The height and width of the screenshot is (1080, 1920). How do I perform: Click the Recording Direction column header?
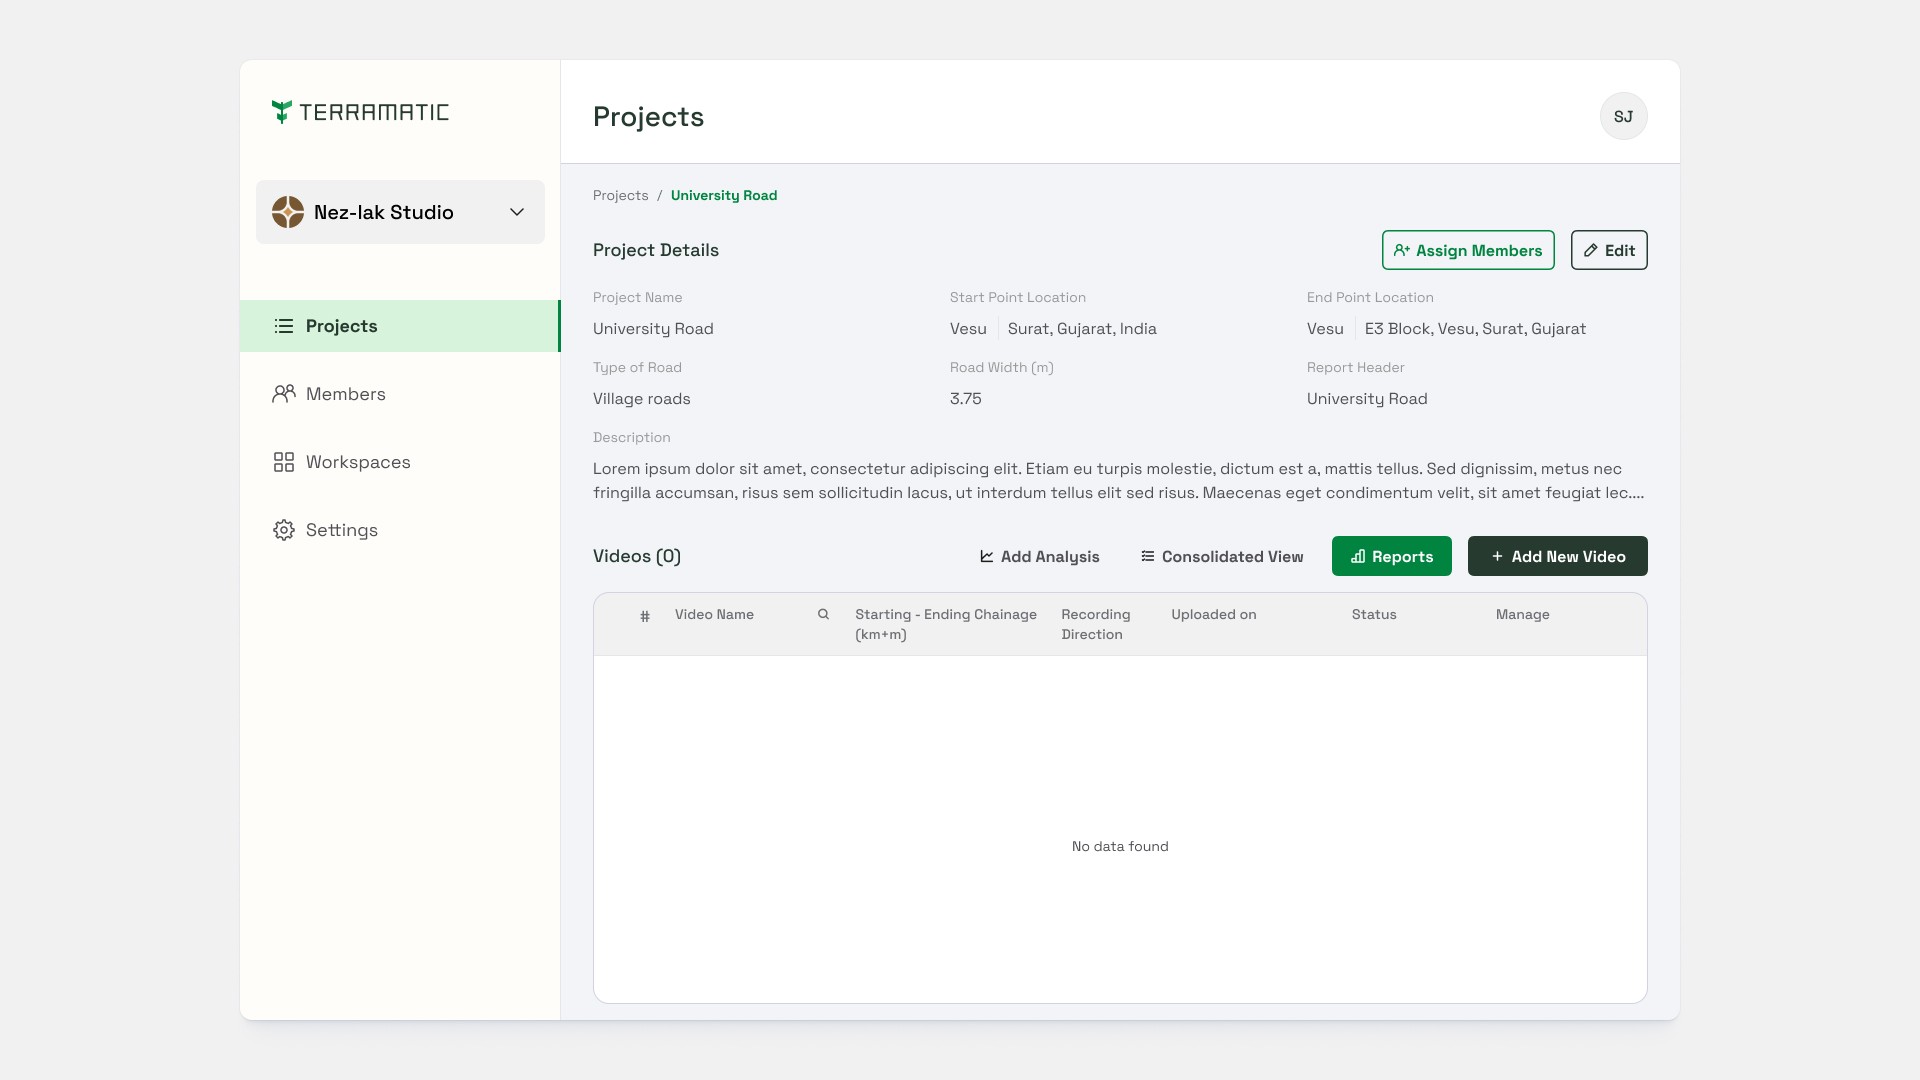pos(1096,624)
